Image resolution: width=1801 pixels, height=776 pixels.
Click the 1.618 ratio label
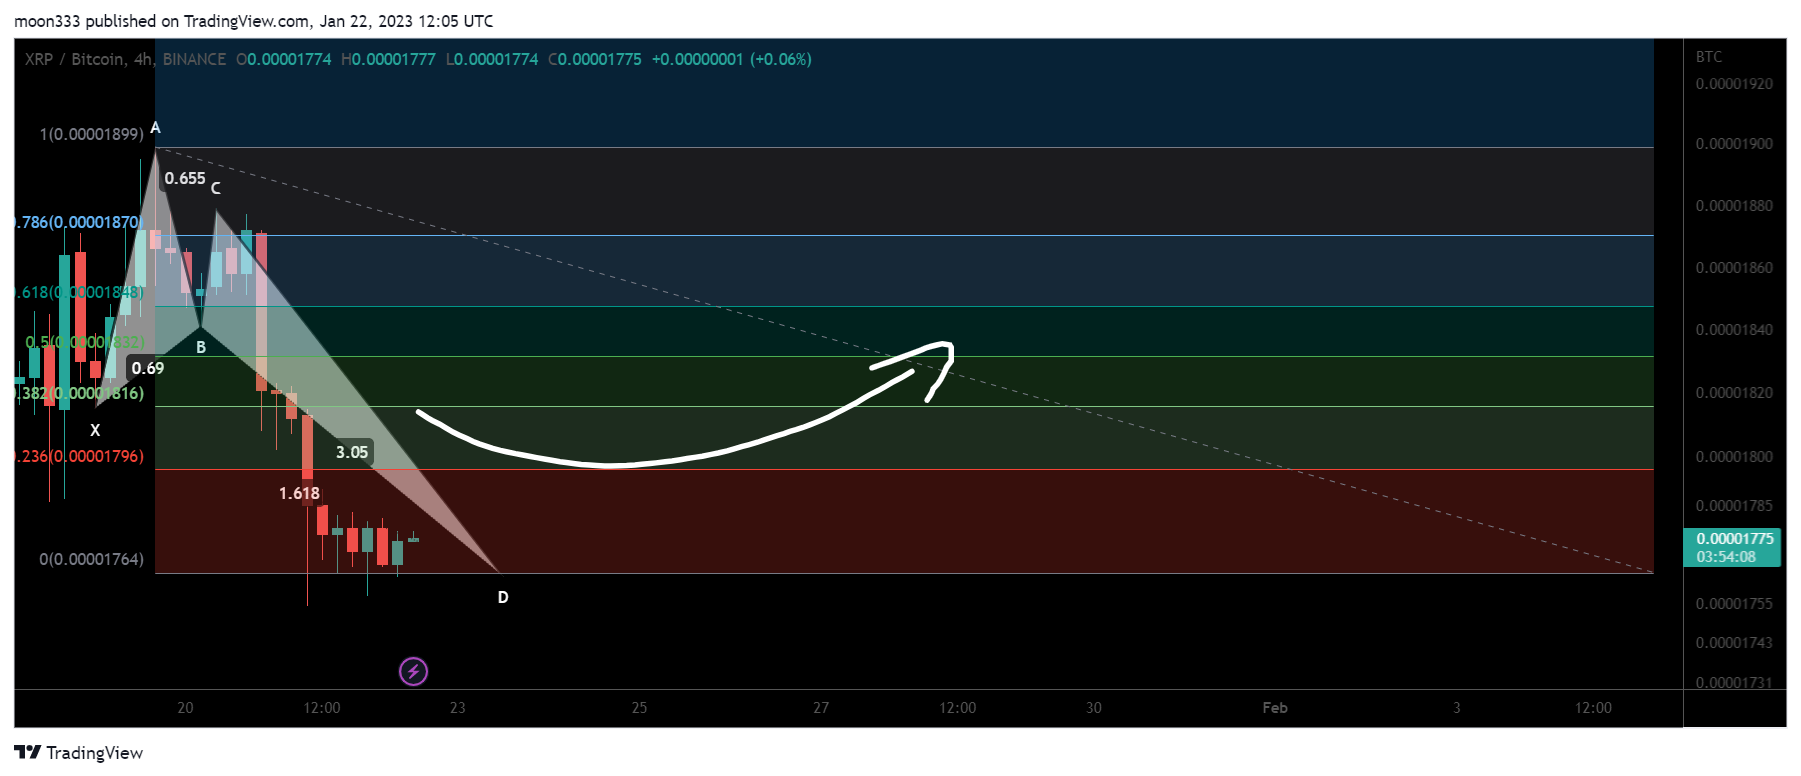pos(299,493)
